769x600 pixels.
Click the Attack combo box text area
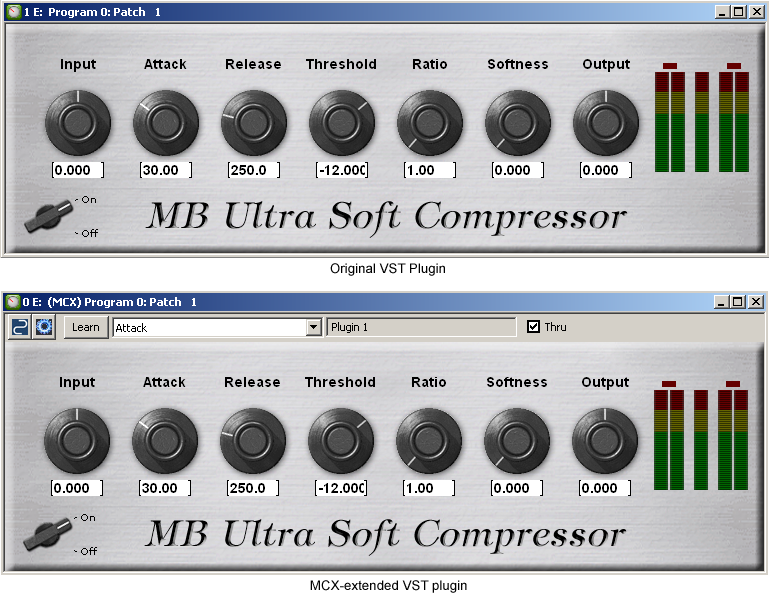[208, 327]
